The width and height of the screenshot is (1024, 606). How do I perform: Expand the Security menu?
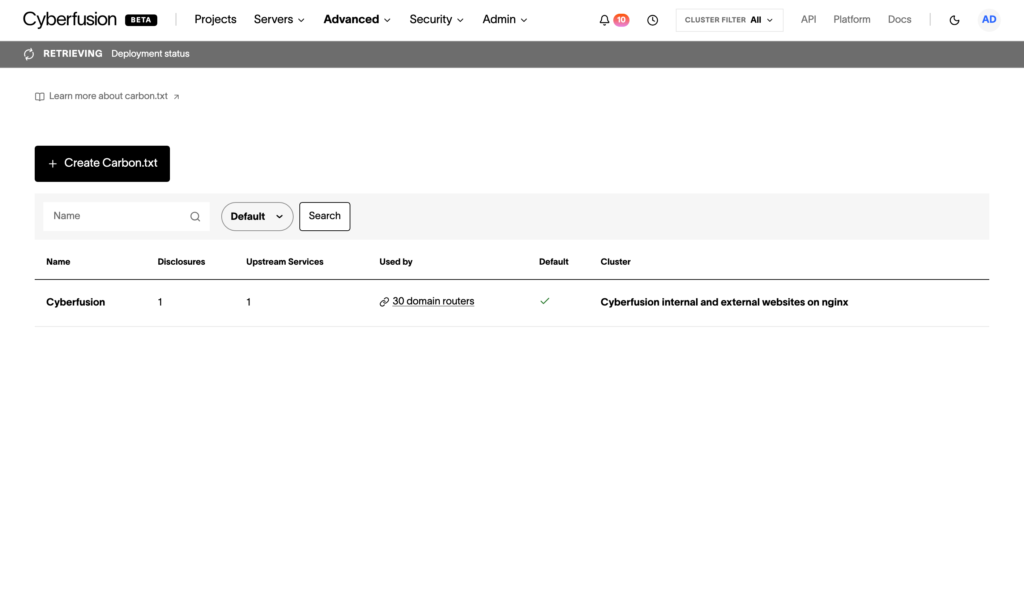pyautogui.click(x=436, y=20)
